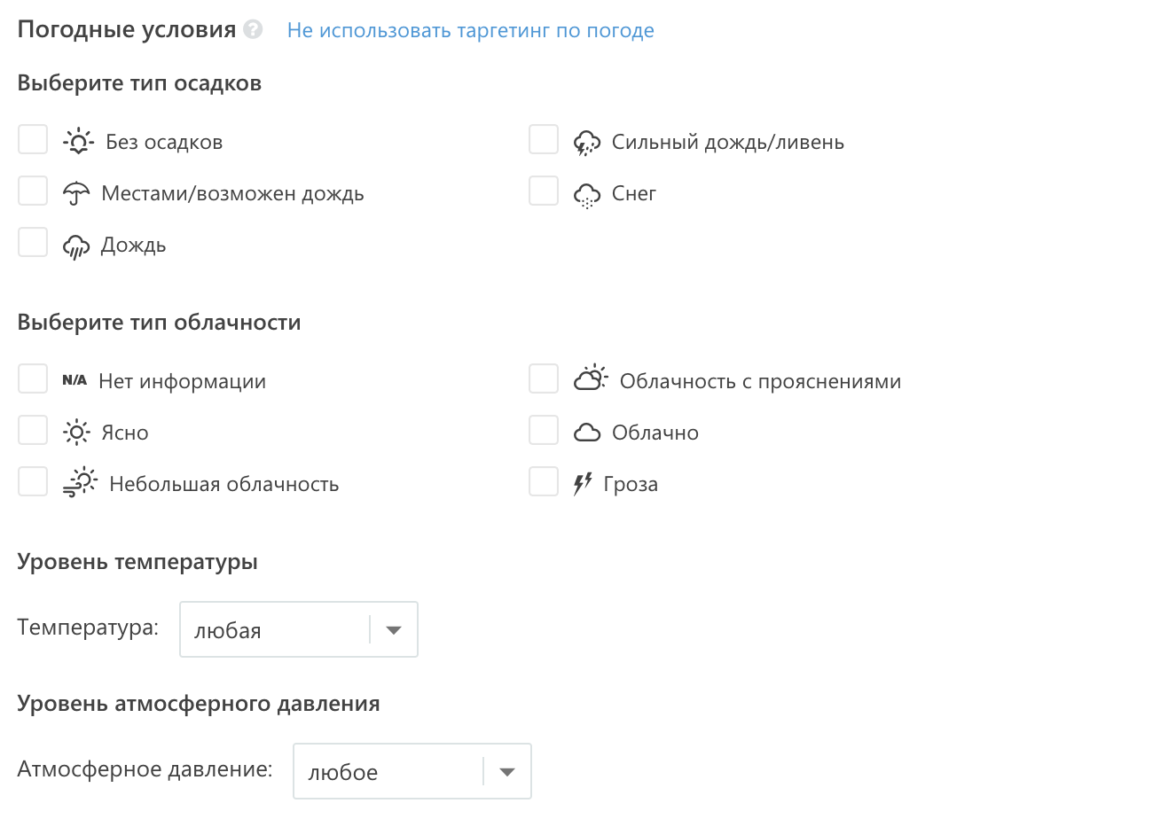This screenshot has width=1176, height=819.
Task: Click the arrow in the любое pressure dropdown
Action: (x=506, y=771)
